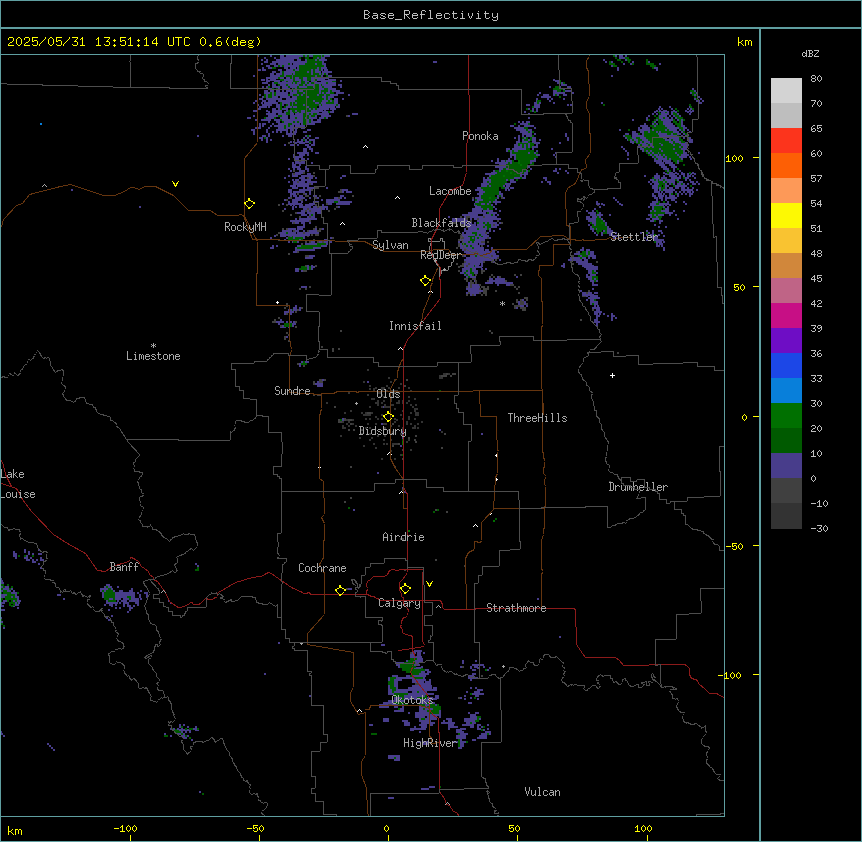
Task: Click the asterisk marker east of RedDeer
Action: [502, 303]
